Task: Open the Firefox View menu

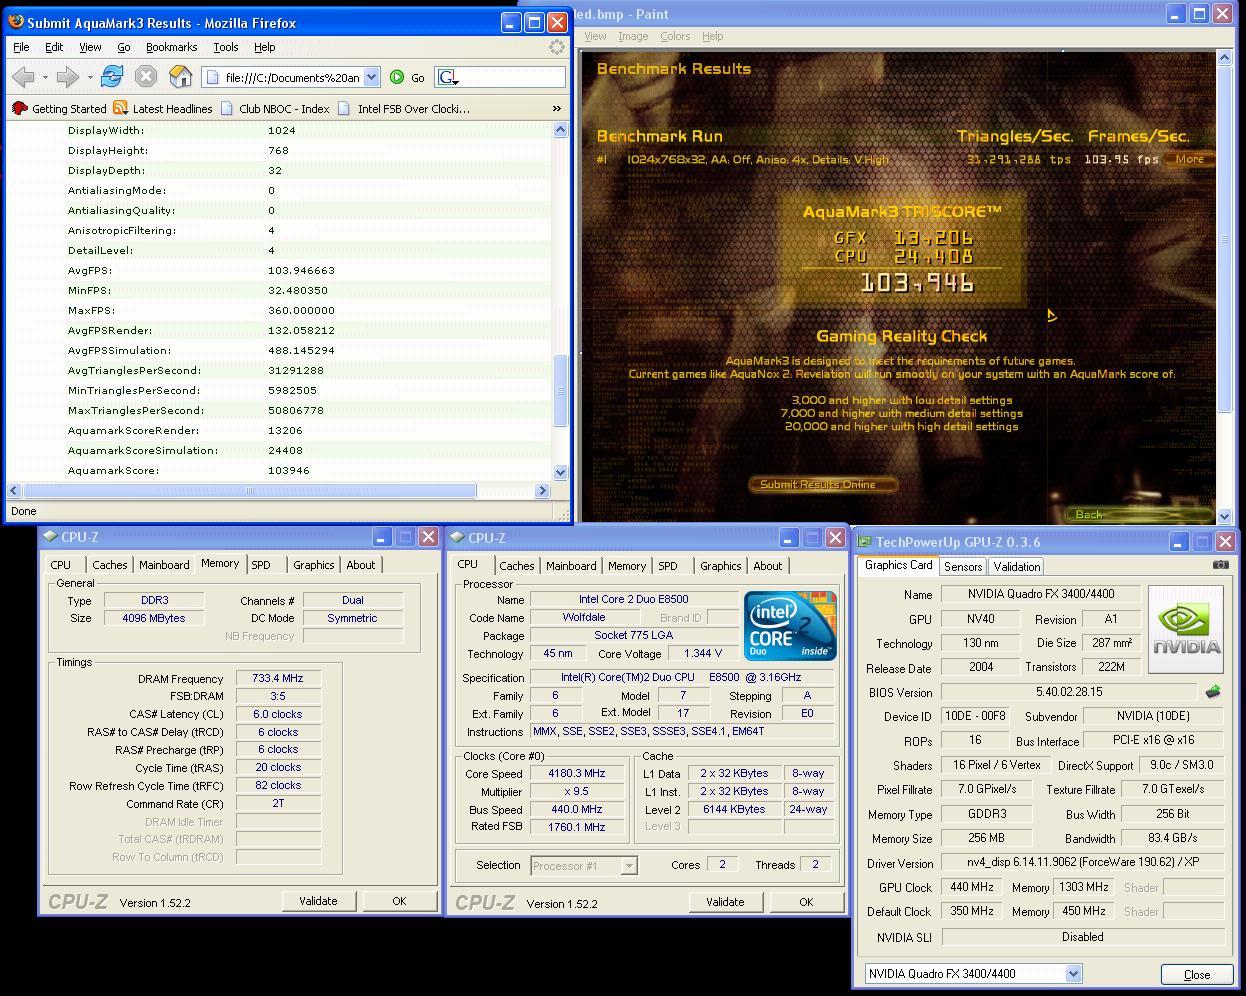Action: pyautogui.click(x=90, y=47)
